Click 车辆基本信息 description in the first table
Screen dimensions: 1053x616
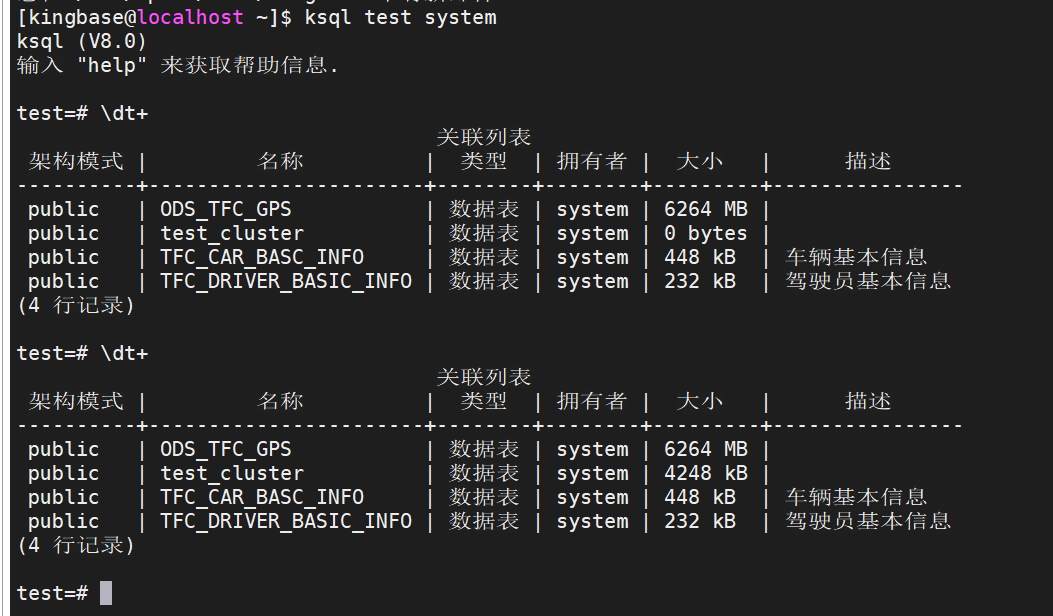tap(857, 257)
